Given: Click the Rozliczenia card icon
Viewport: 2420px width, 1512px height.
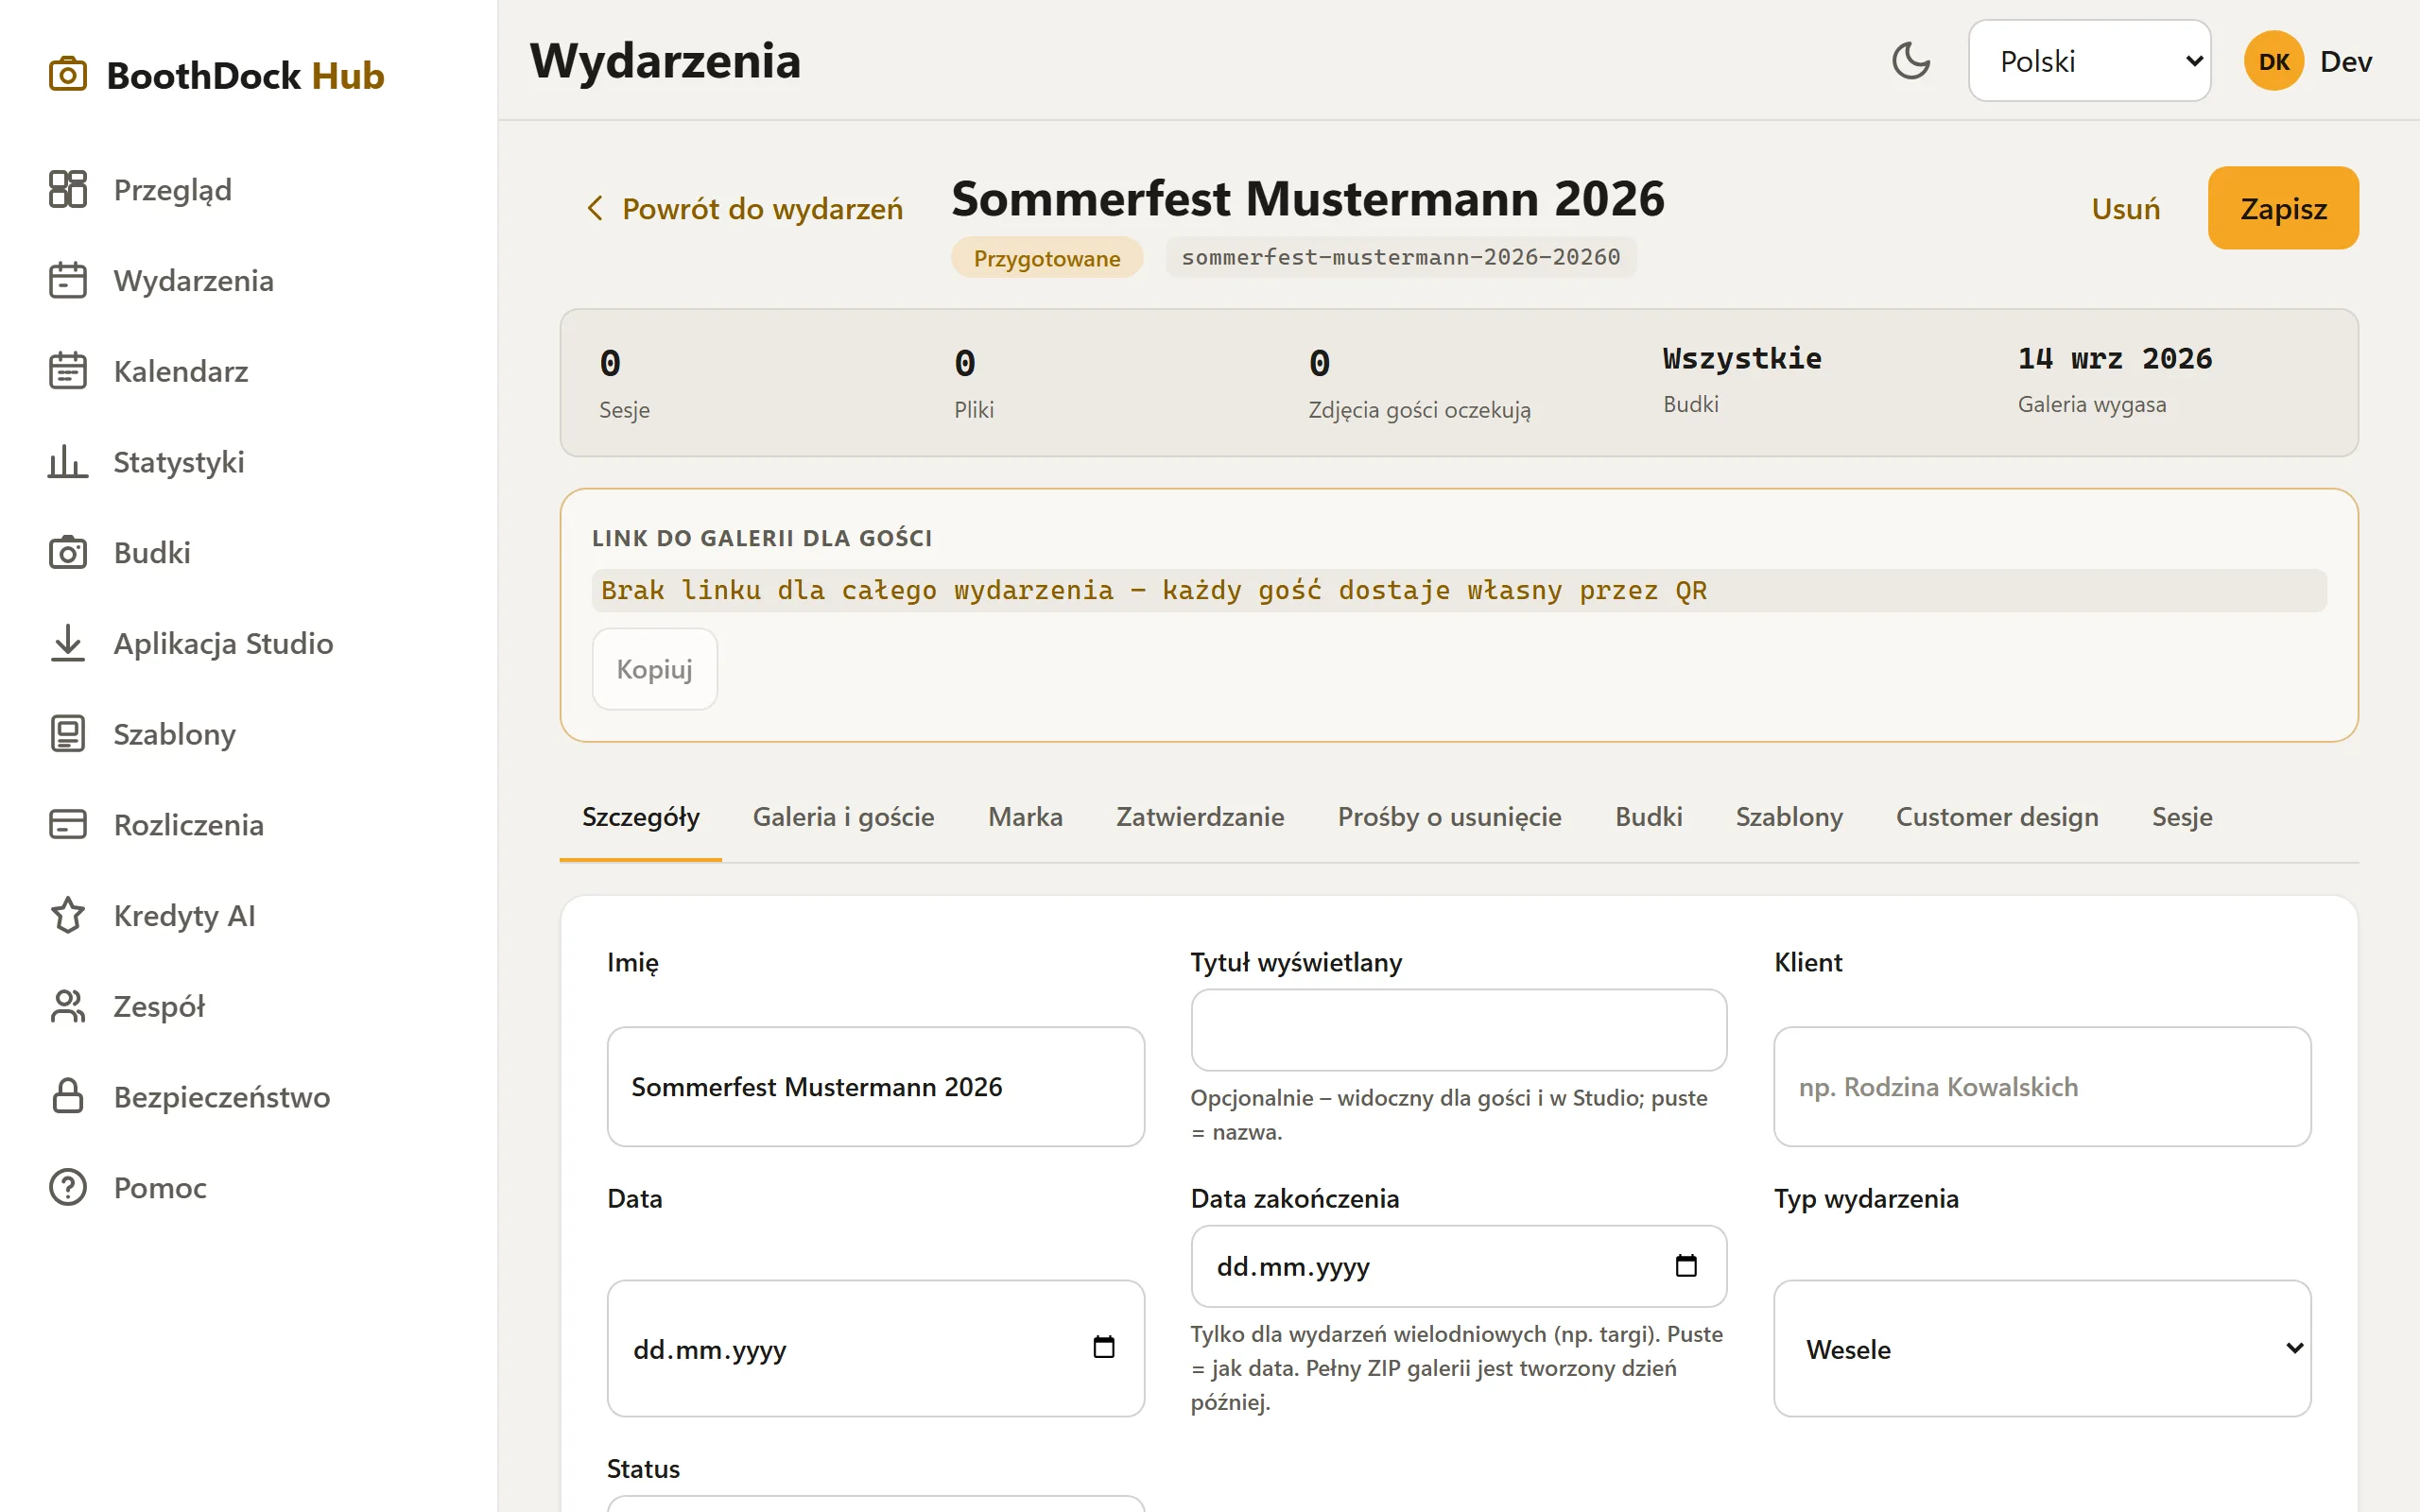Looking at the screenshot, I should (68, 824).
